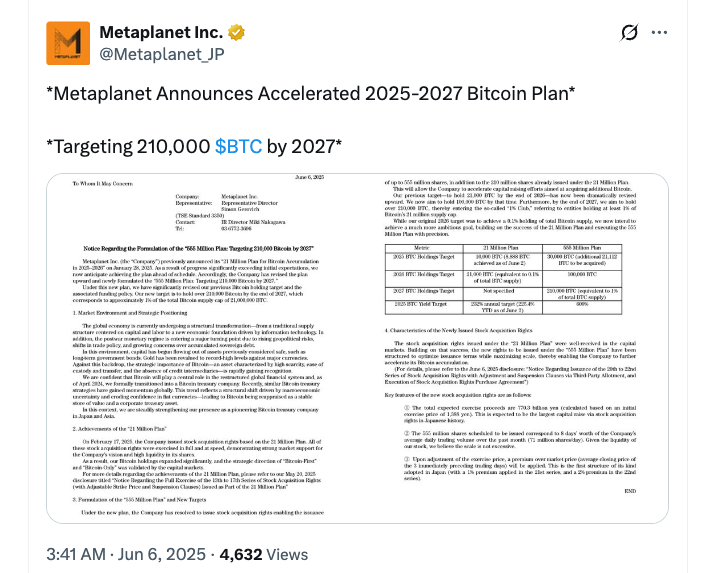Open the $BTC cashtag link
The width and height of the screenshot is (707, 573).
(239, 147)
